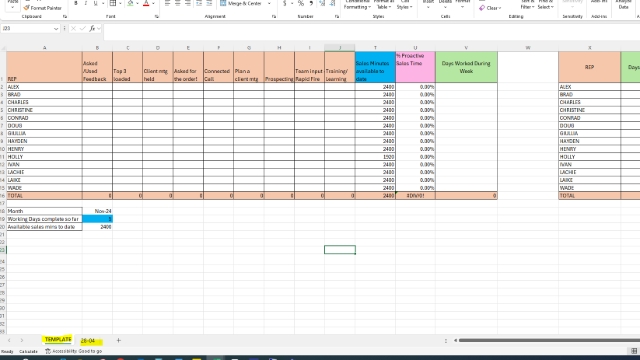Click Merge & Center button

tap(241, 3)
